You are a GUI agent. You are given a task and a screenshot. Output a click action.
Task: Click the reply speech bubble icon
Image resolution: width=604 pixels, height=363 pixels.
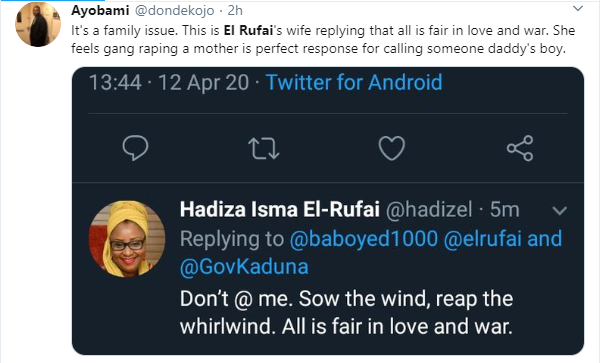point(135,148)
